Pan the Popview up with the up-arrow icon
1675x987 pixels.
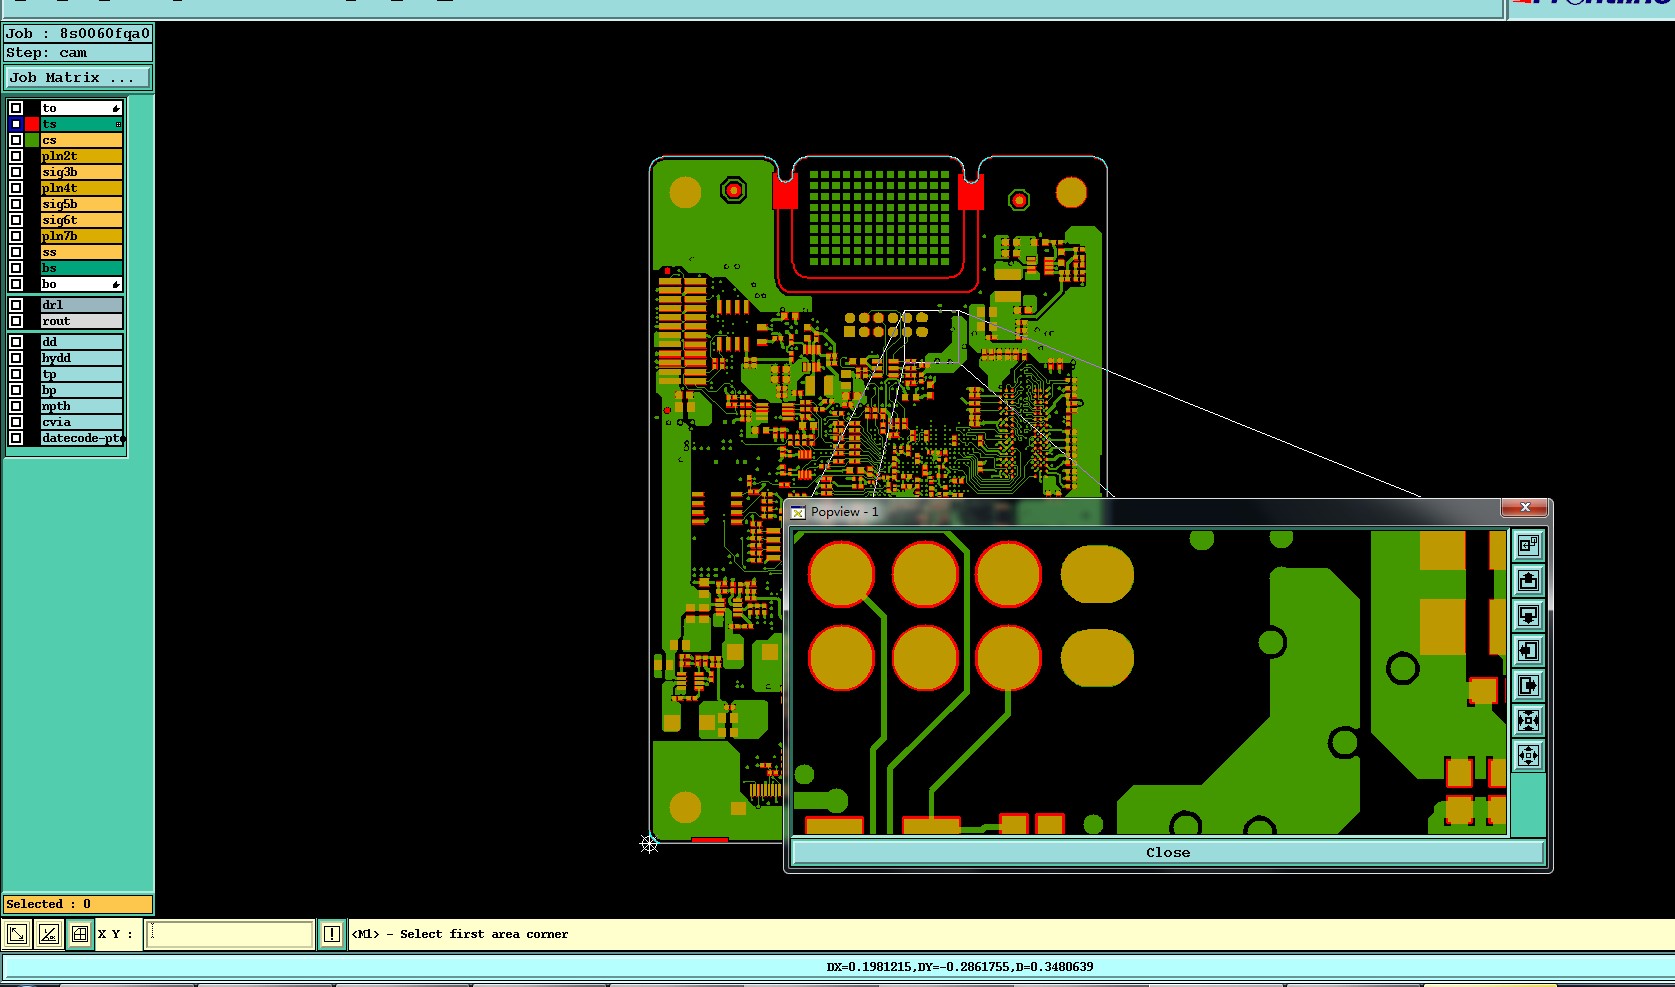pyautogui.click(x=1528, y=580)
